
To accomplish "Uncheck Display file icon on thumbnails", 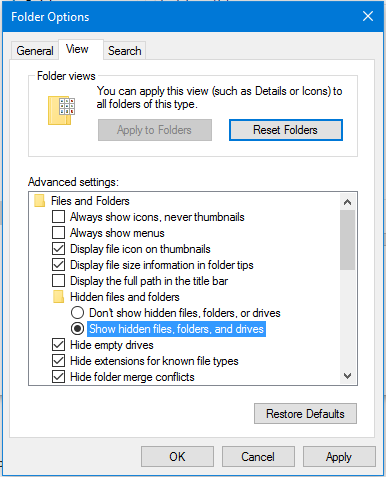I will [x=58, y=249].
